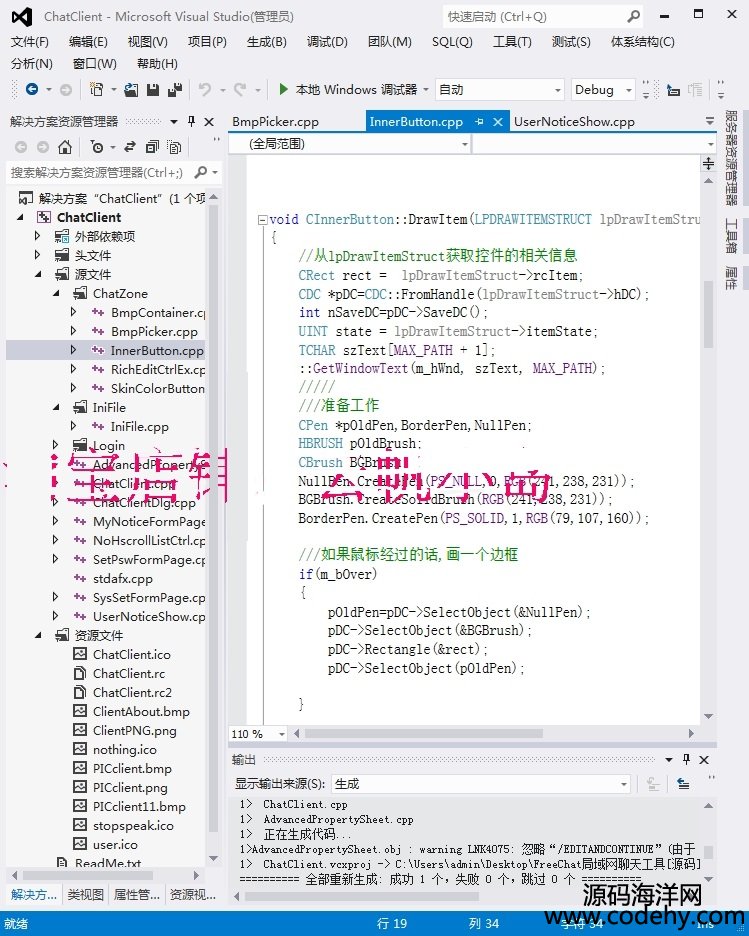Click the Collapse All icon in Solution Explorer
This screenshot has height=936, width=749.
pos(152,146)
